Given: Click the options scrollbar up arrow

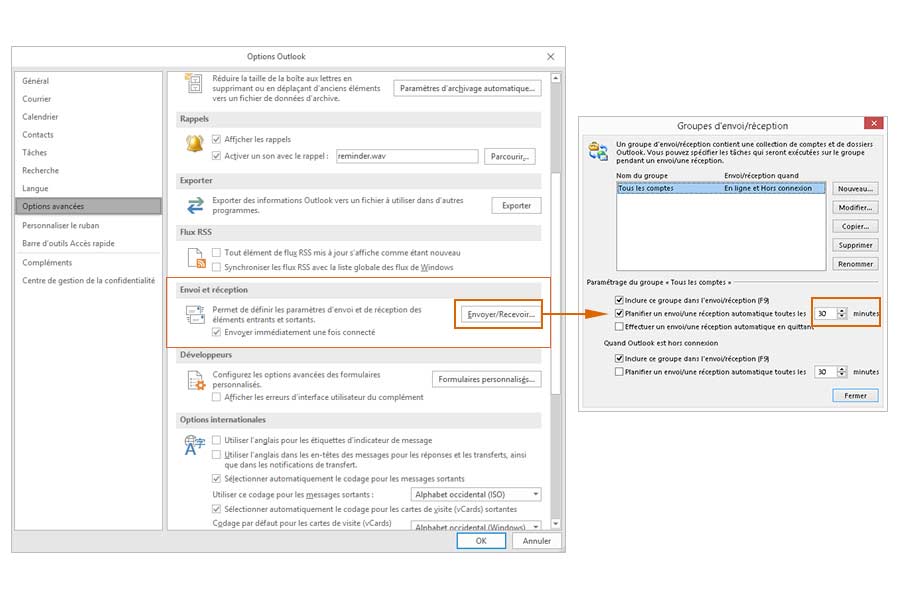Looking at the screenshot, I should pos(556,78).
